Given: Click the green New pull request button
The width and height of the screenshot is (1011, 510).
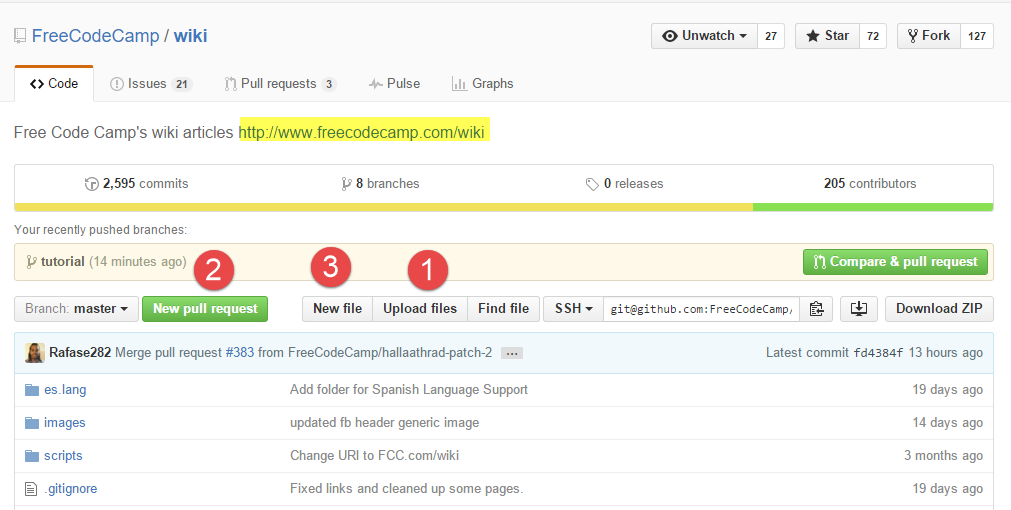Looking at the screenshot, I should [206, 309].
